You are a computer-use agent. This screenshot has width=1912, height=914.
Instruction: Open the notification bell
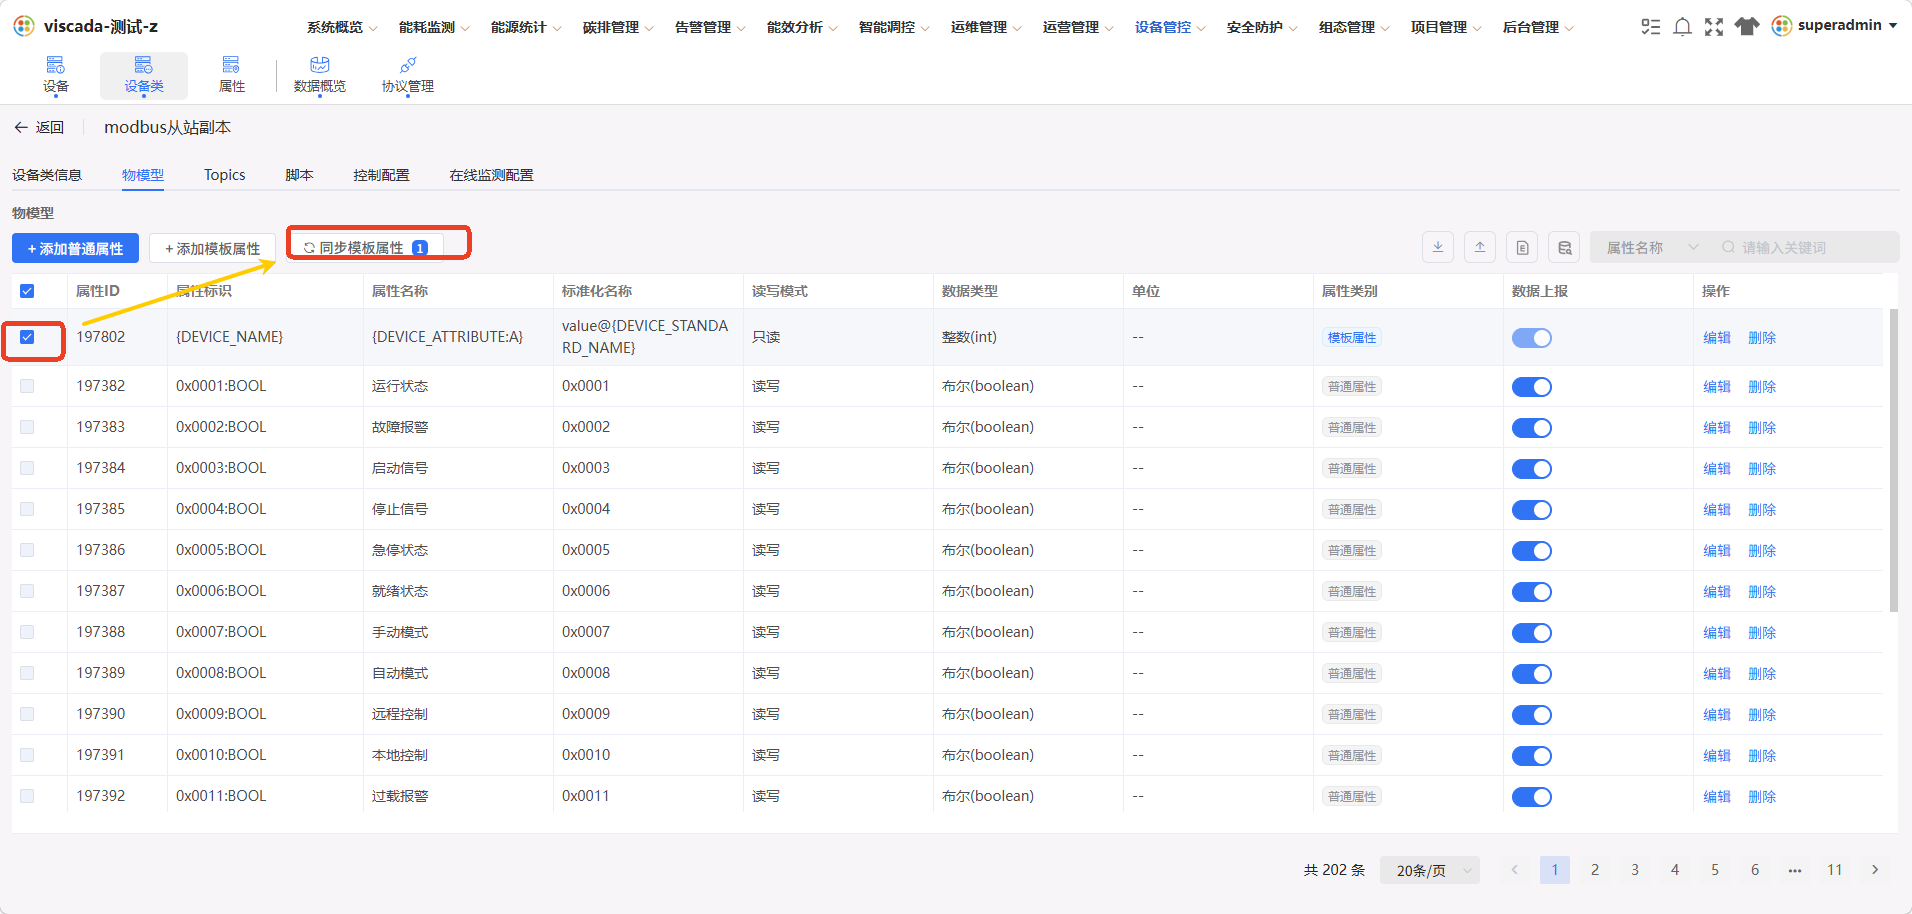[1683, 27]
